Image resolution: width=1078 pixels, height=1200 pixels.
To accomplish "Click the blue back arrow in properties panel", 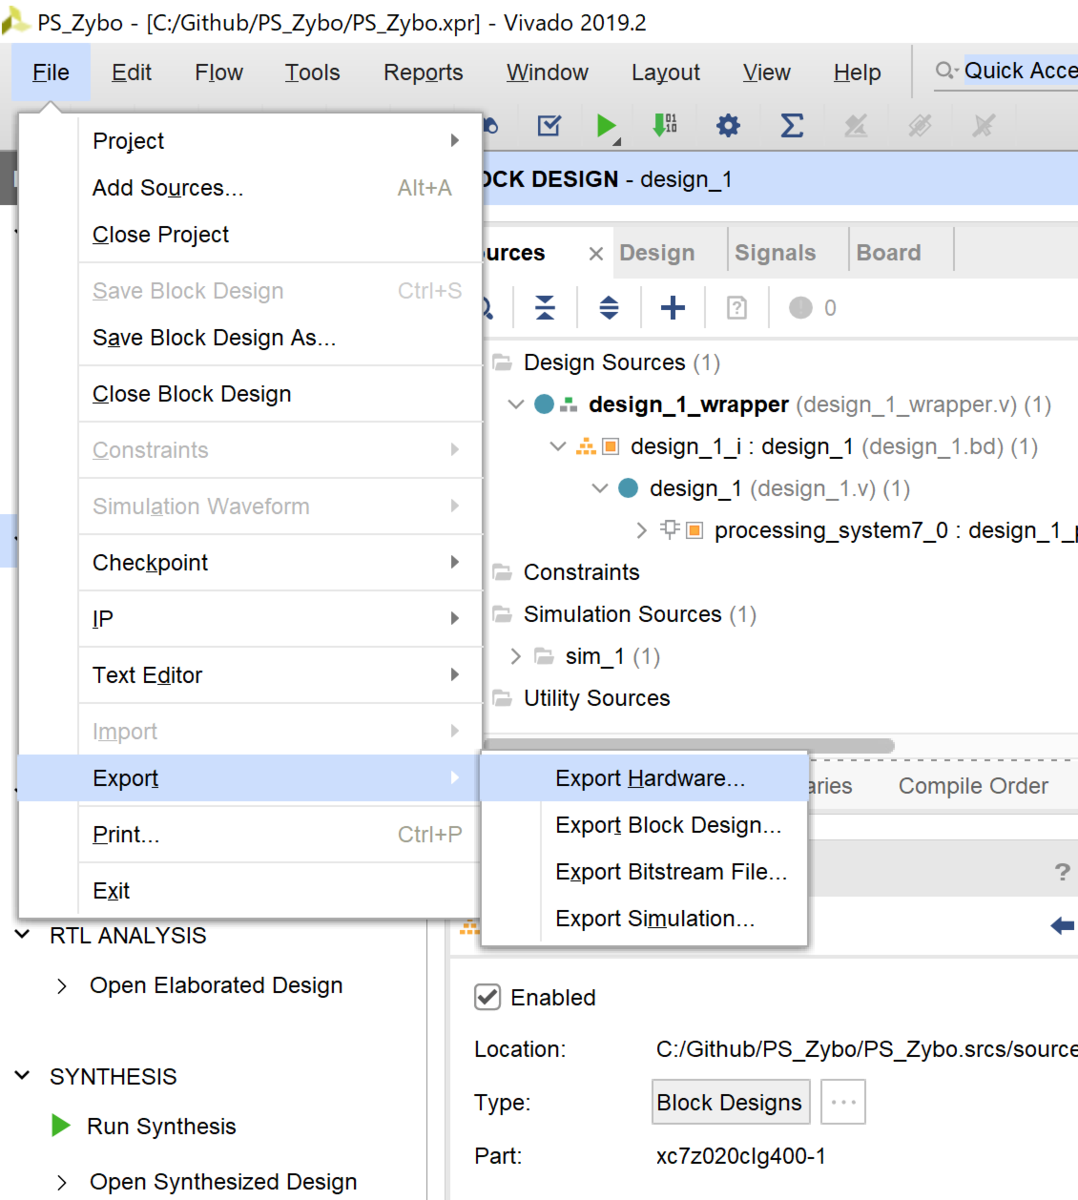I will point(1062,925).
